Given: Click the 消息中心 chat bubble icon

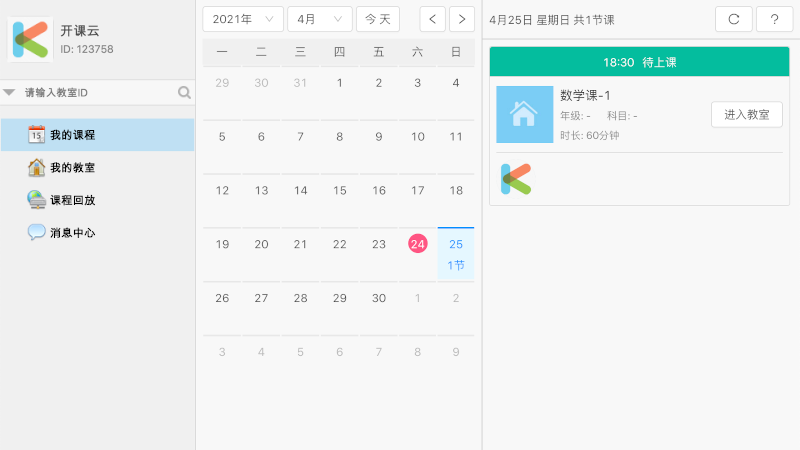Looking at the screenshot, I should coord(37,232).
